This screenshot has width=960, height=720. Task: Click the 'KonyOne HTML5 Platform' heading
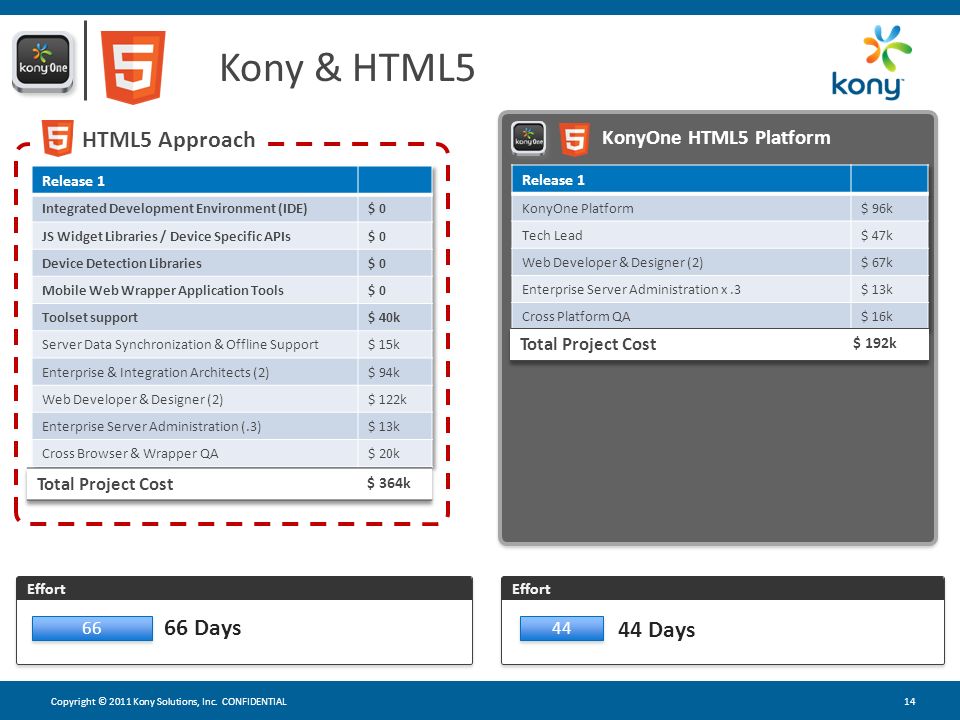point(716,138)
